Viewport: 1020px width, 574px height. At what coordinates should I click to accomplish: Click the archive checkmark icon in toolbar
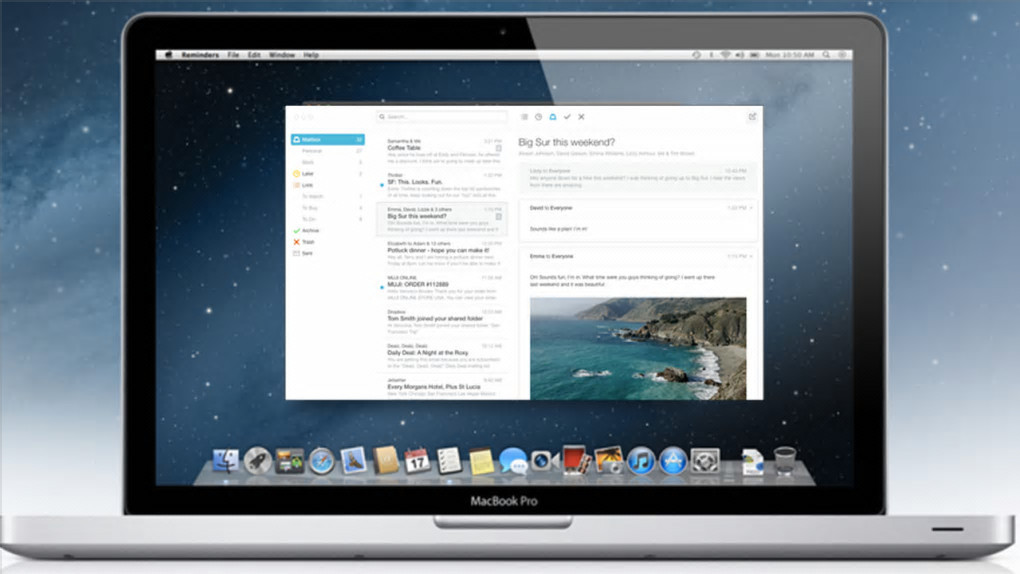(x=567, y=117)
